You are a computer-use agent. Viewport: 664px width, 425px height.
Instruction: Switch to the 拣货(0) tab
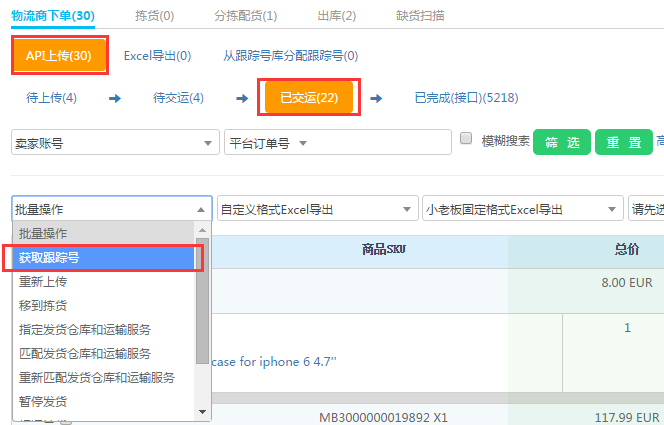pyautogui.click(x=154, y=16)
